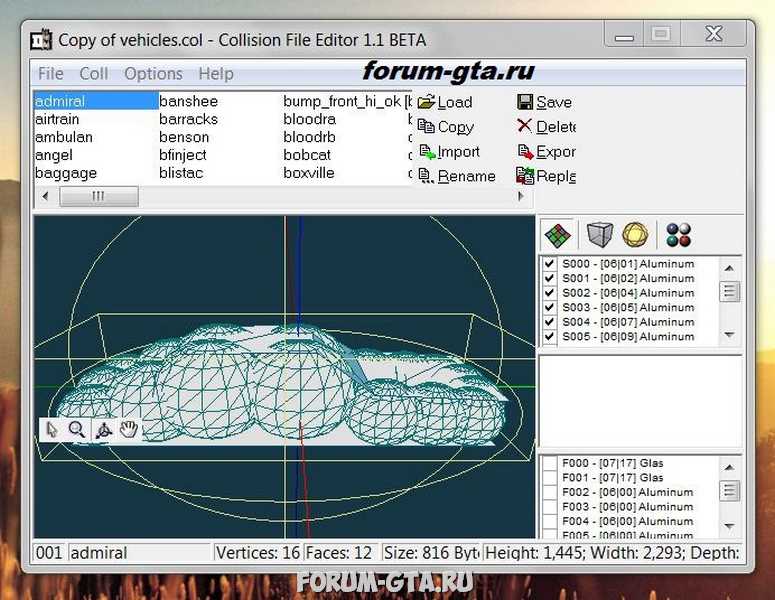The width and height of the screenshot is (775, 600).
Task: Import a collision model
Action: click(449, 152)
